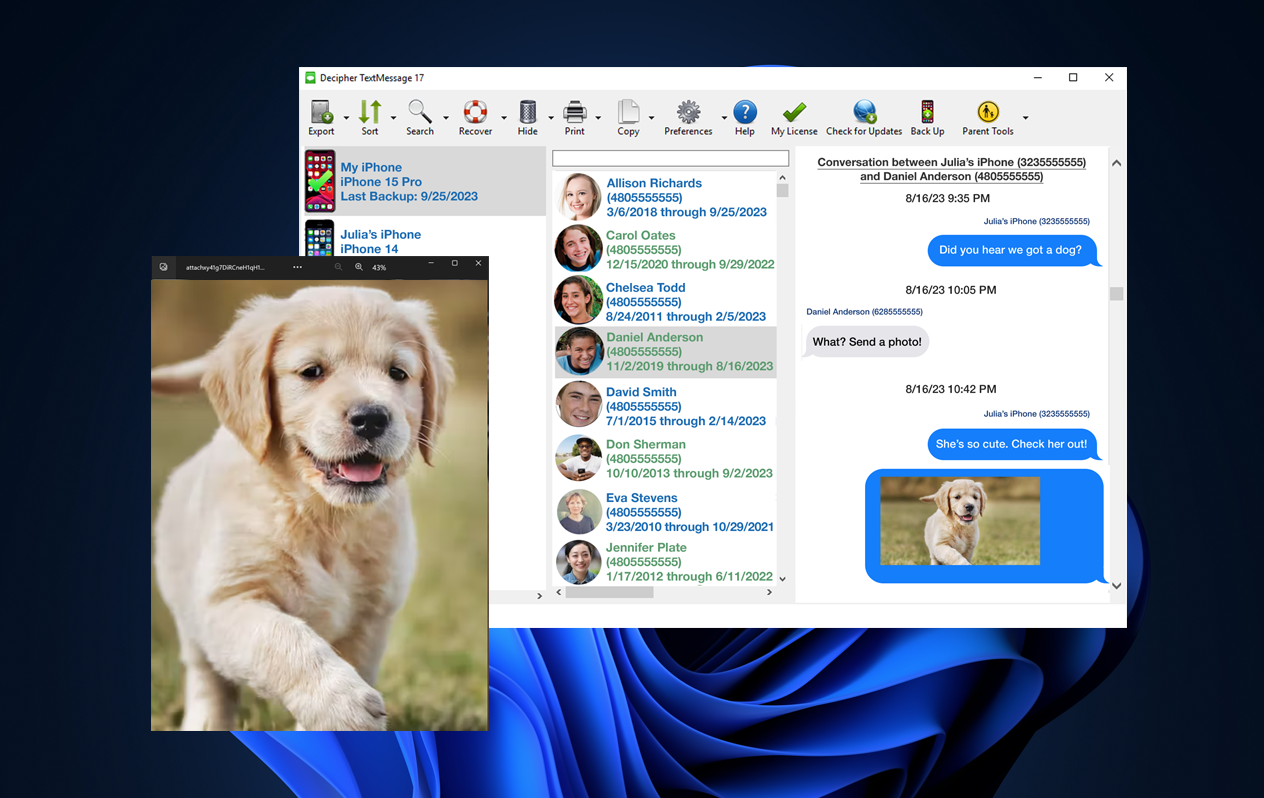Click zoom icon in photo viewer
Screen dimensions: 1264x798
(x=359, y=267)
